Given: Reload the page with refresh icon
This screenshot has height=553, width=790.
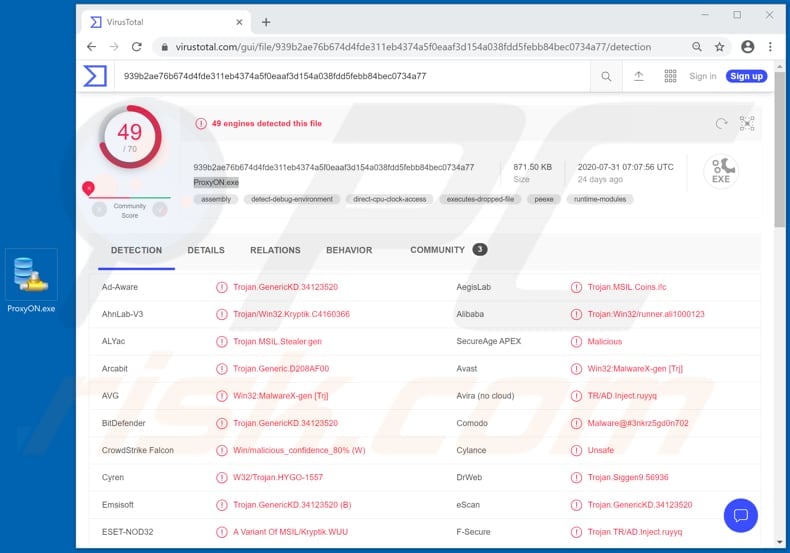Looking at the screenshot, I should pos(137,47).
